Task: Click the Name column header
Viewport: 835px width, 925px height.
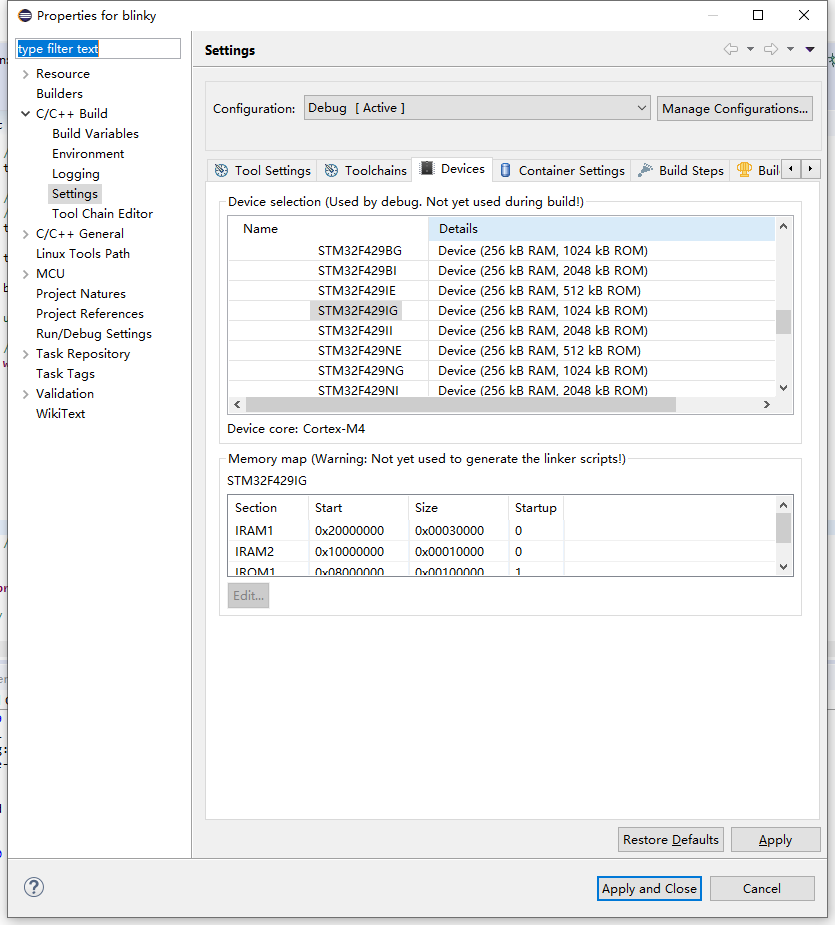Action: point(329,229)
